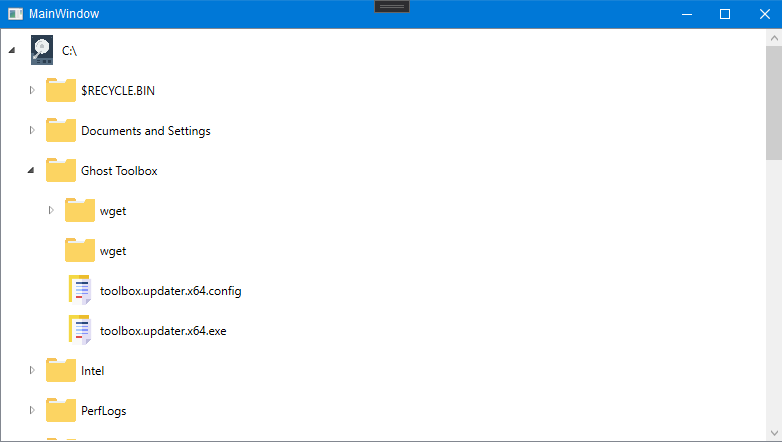Click the Ghost Toolbox folder icon

pos(61,170)
